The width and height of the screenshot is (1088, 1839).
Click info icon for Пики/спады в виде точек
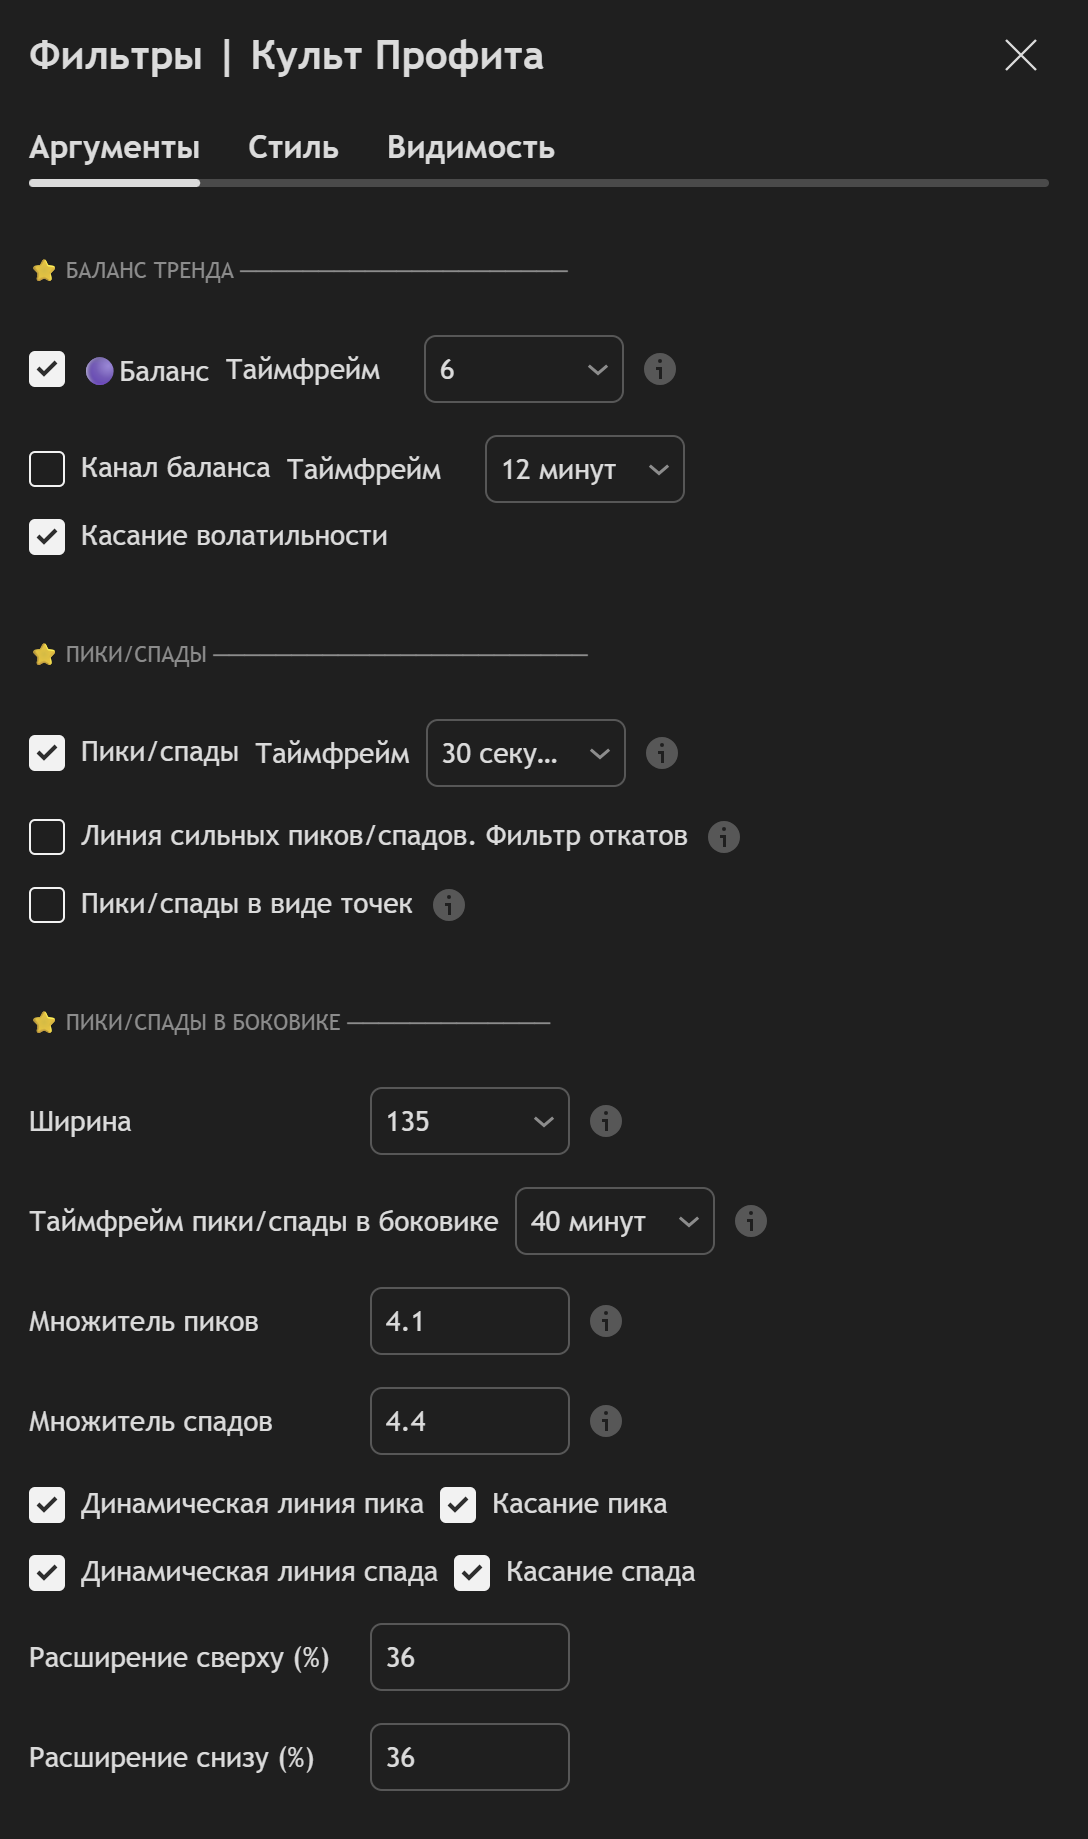pos(449,905)
